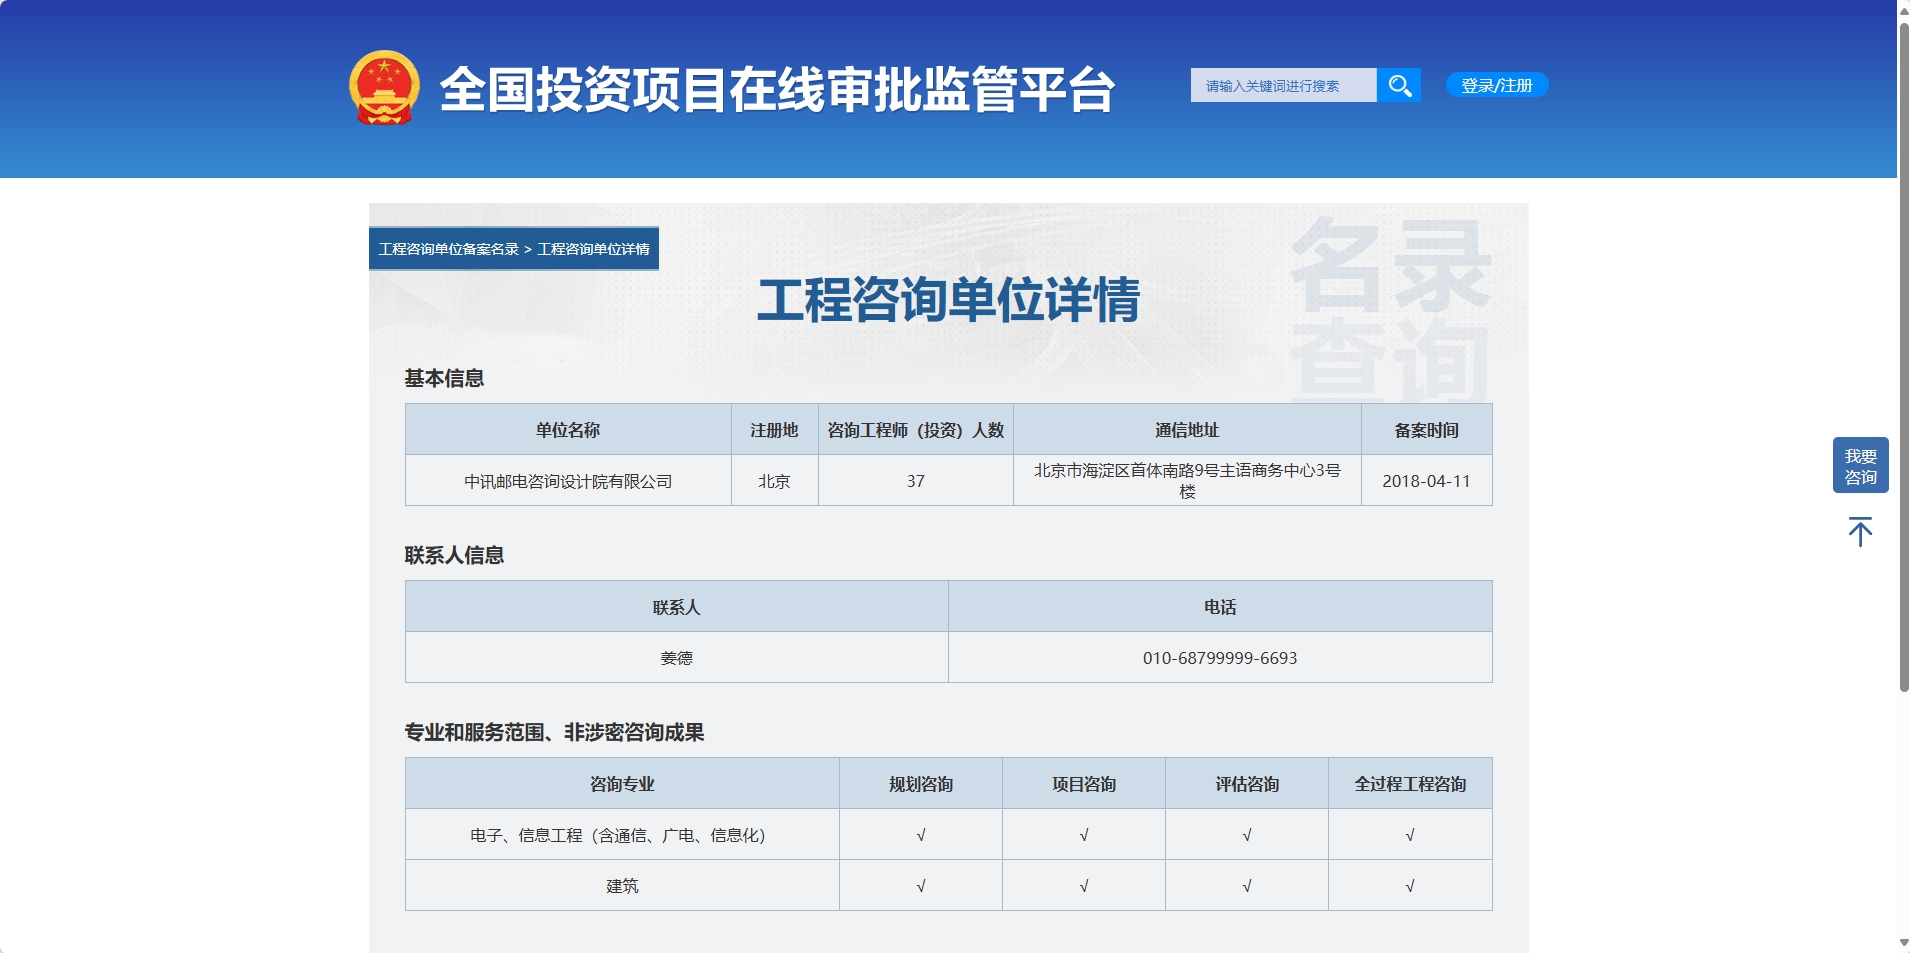The width and height of the screenshot is (1910, 953).
Task: Click the 全过程工程咨询 checkmark for 建筑 row
Action: tap(1410, 884)
